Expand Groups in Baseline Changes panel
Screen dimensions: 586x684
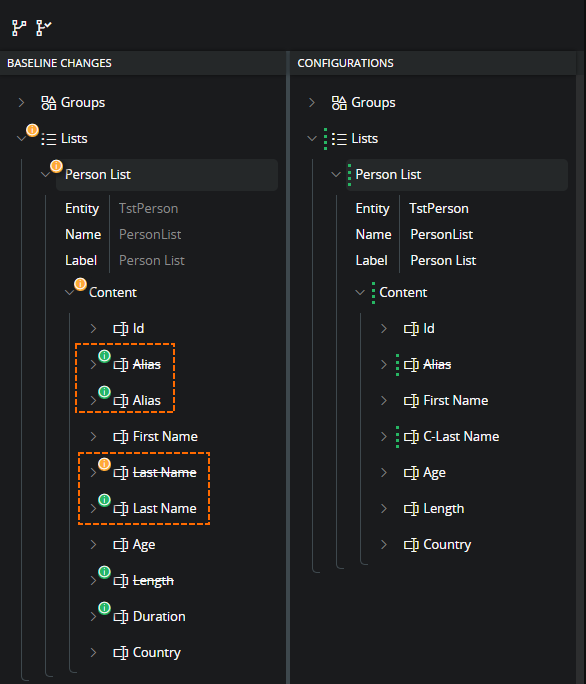point(21,103)
